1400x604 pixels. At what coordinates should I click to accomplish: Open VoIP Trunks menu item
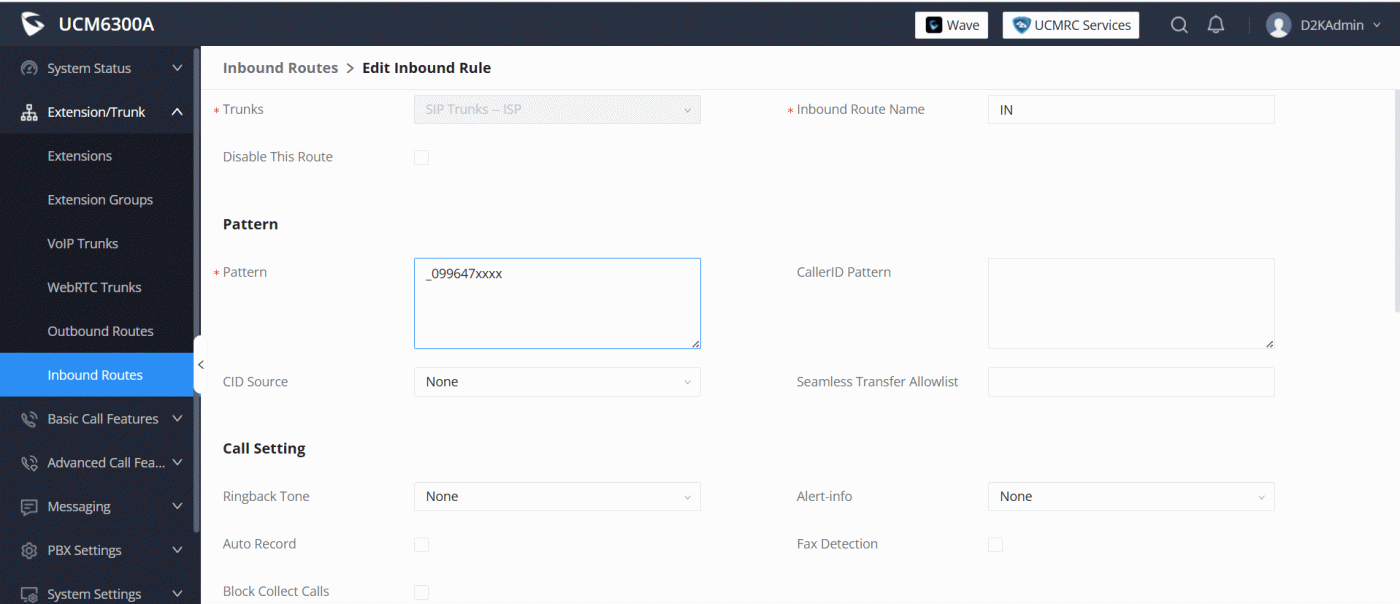point(83,243)
